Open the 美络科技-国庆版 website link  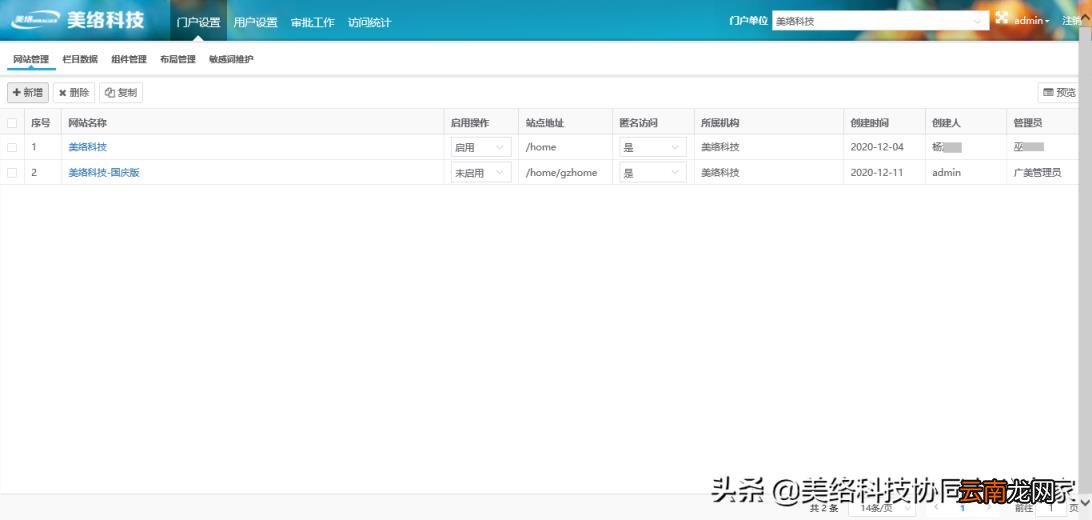[104, 172]
